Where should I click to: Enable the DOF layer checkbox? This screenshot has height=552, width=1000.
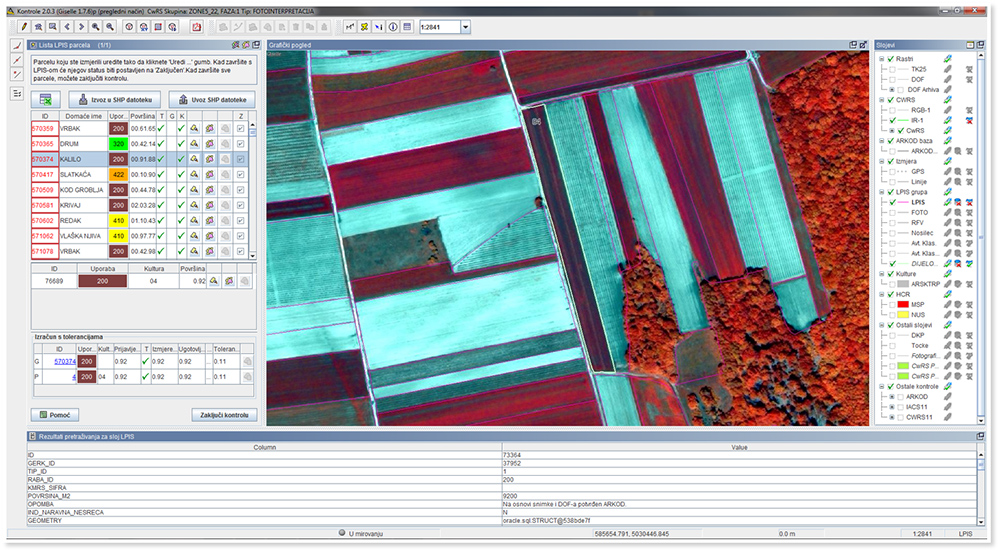point(893,80)
